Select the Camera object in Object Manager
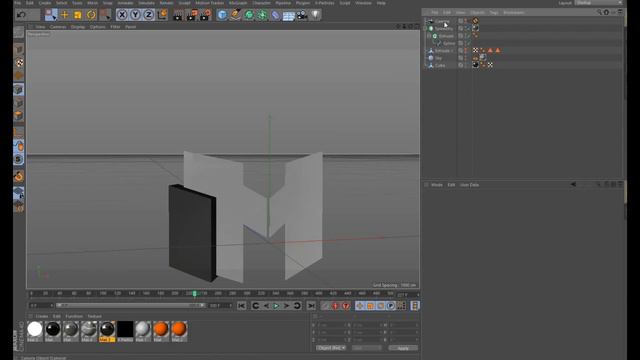 click(442, 21)
